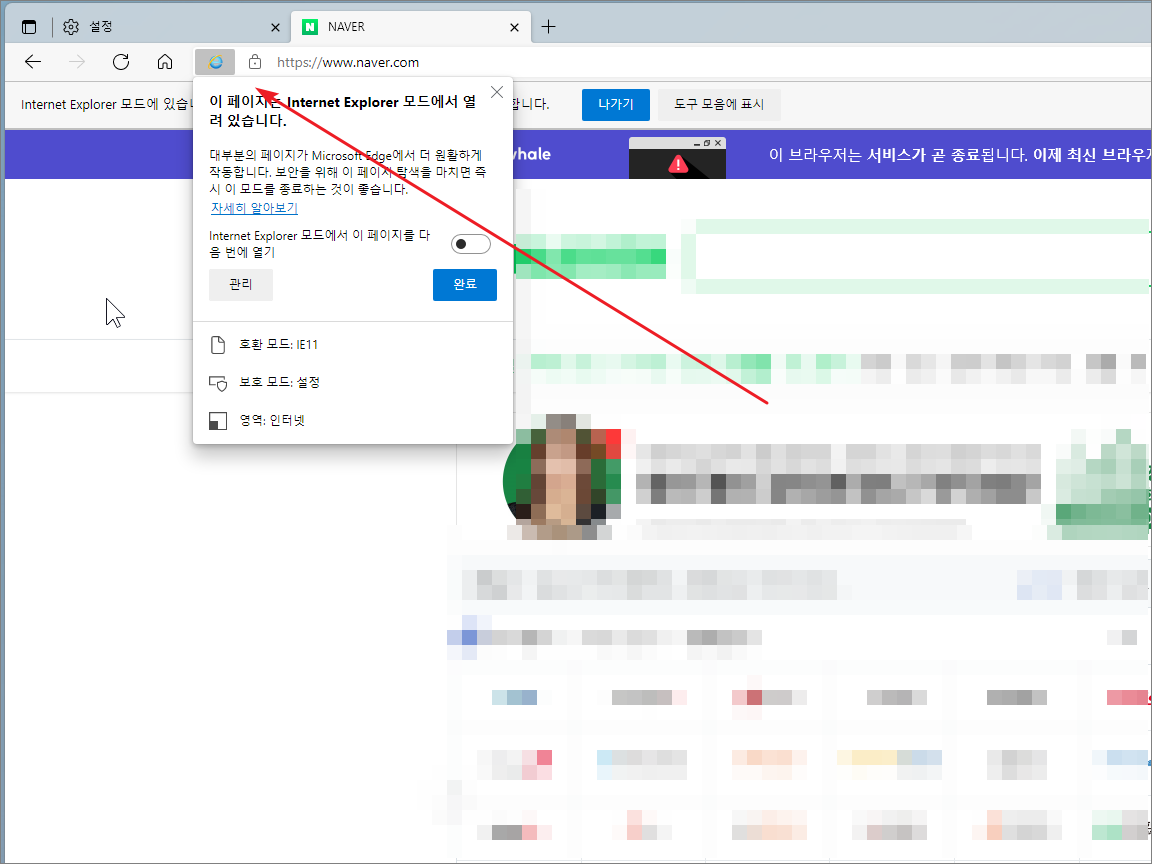Click the 도구 모음에 표시 button

click(719, 104)
